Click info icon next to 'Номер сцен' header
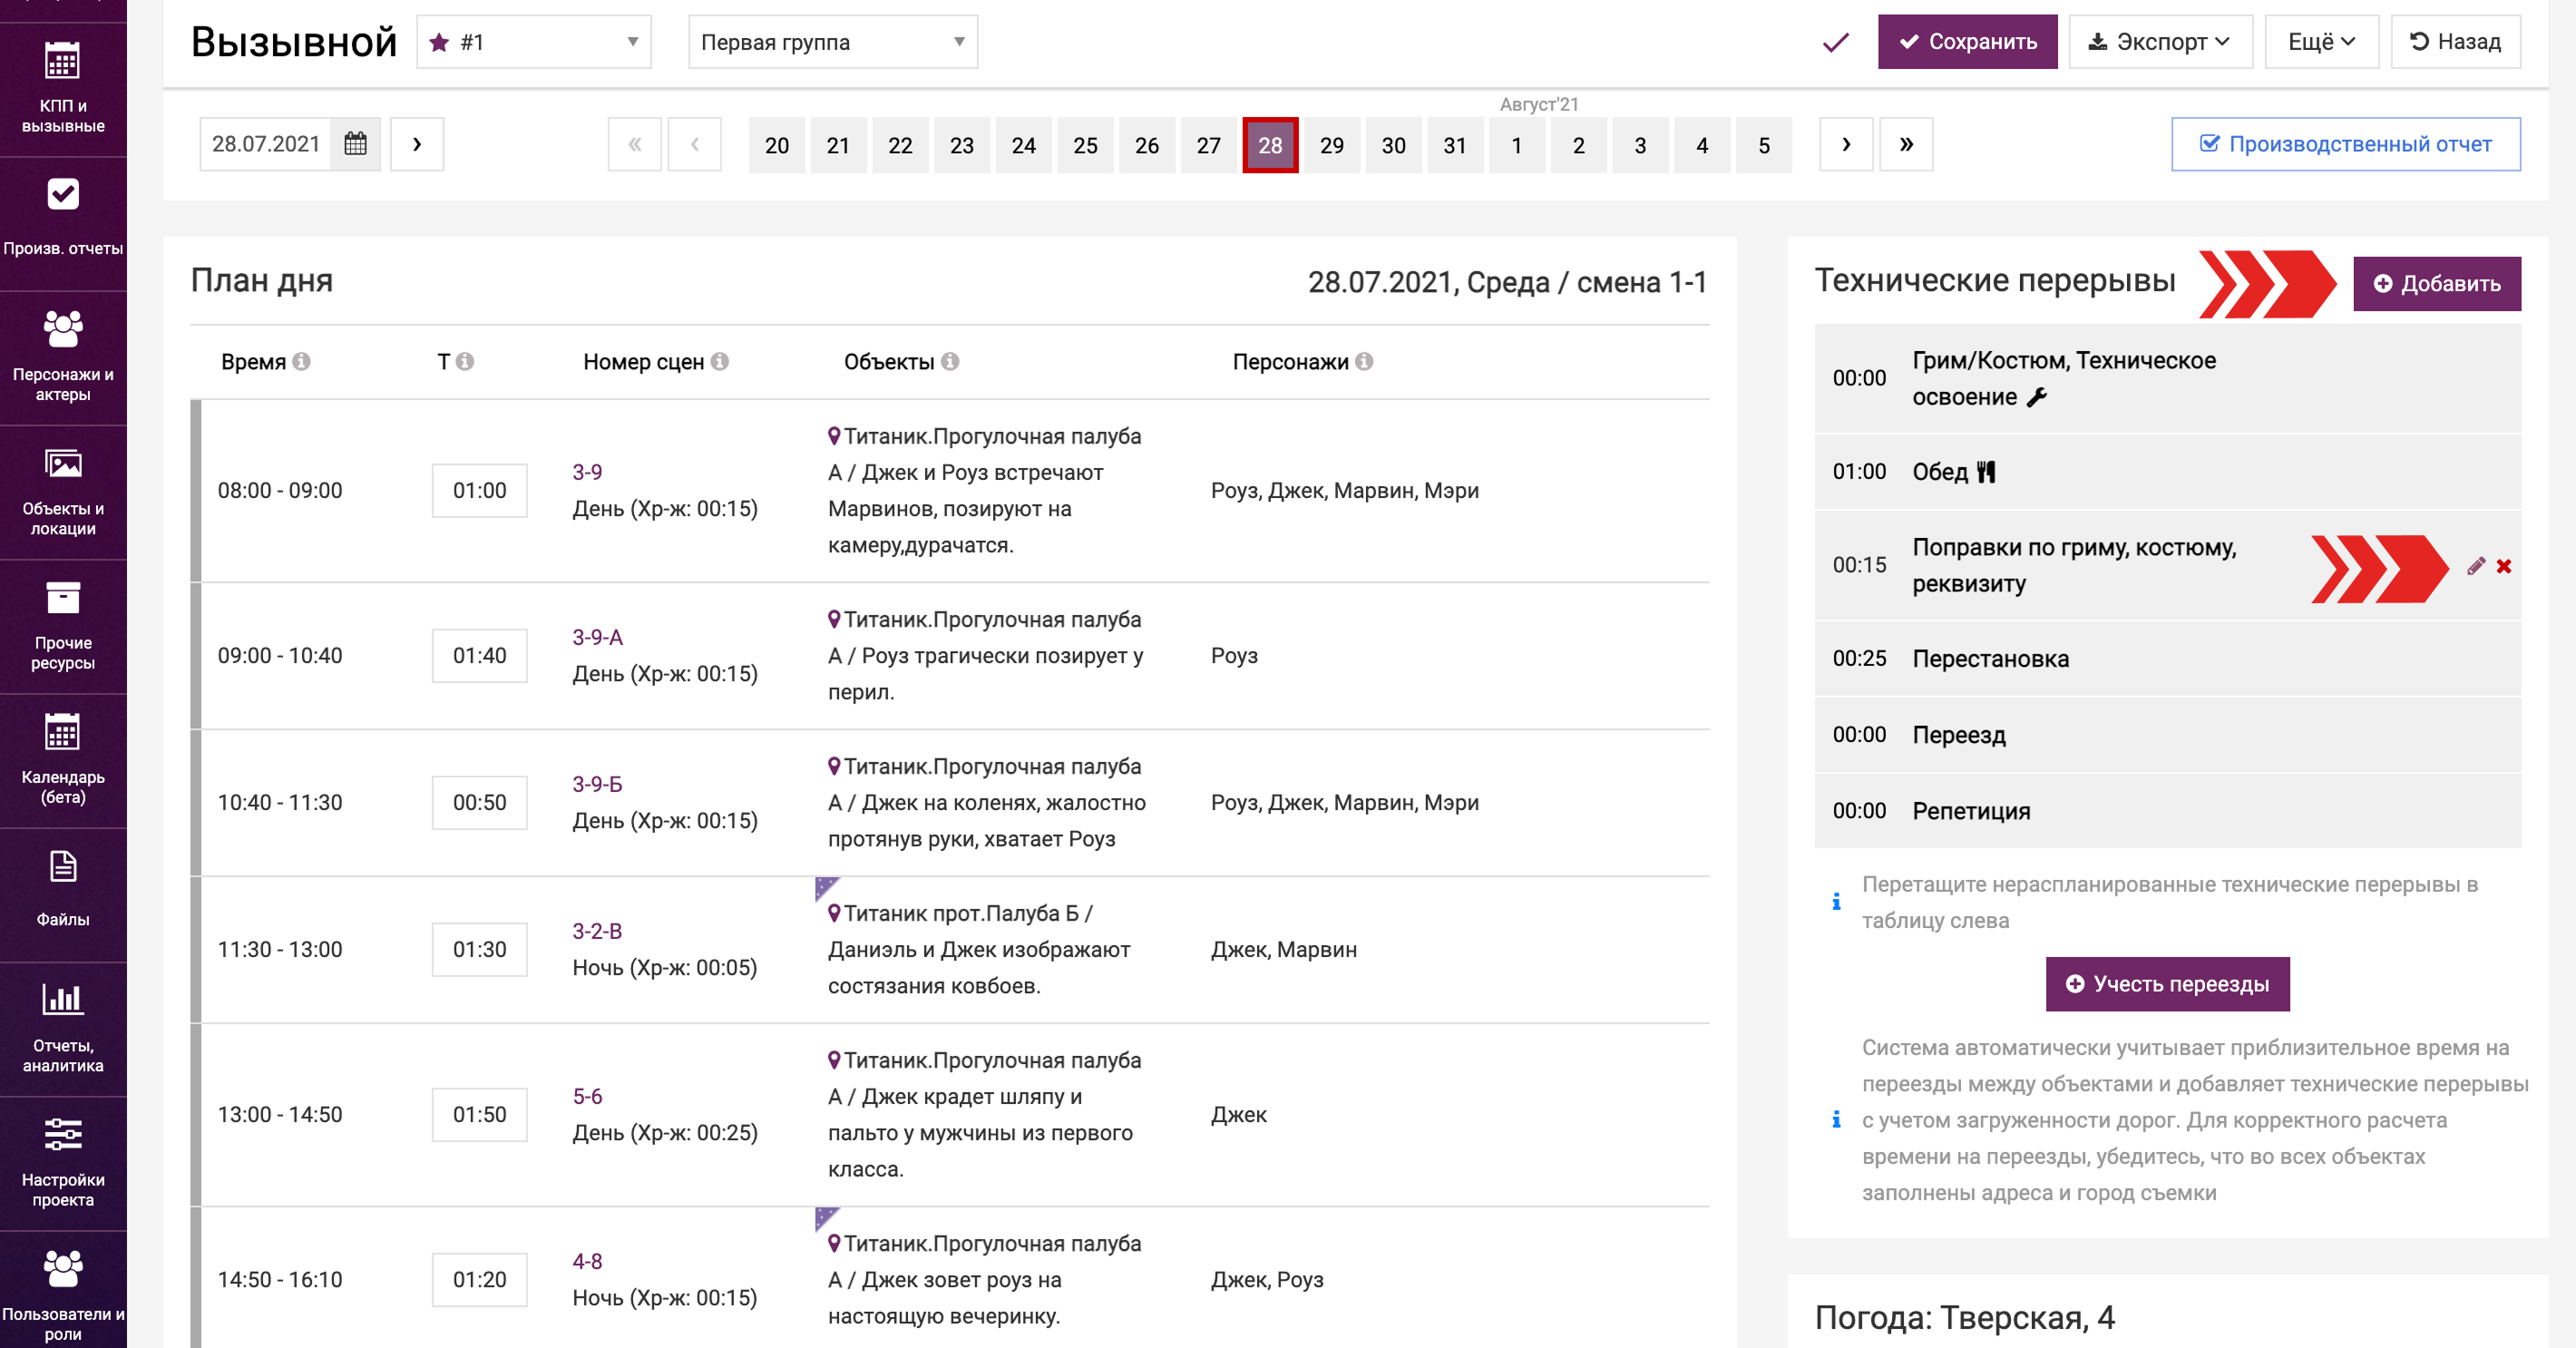The image size is (2576, 1348). [x=720, y=361]
